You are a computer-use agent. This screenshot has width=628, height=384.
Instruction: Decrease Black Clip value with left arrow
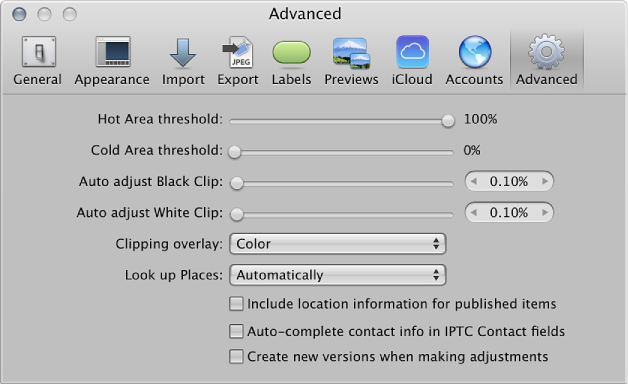474,181
